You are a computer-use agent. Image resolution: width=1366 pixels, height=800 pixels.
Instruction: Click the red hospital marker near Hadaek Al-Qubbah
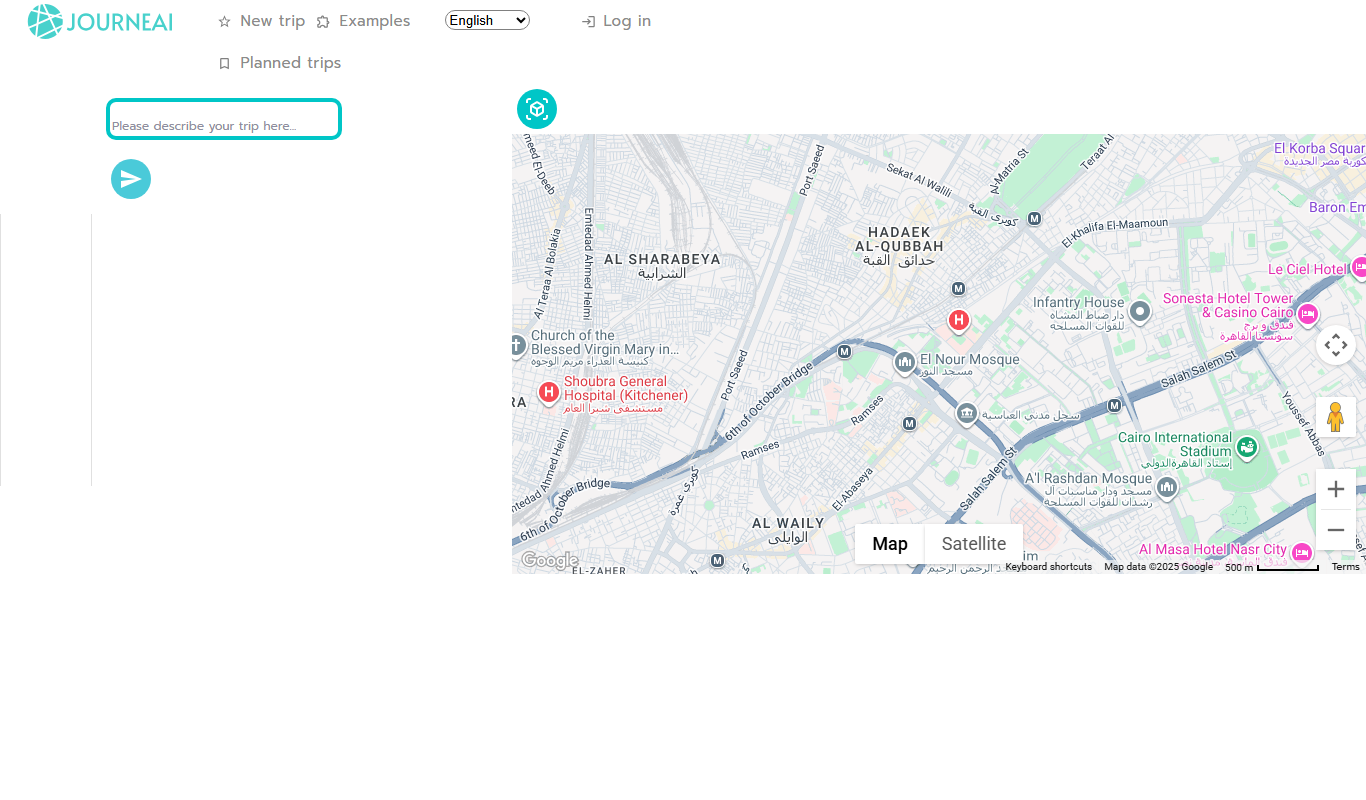(x=958, y=320)
